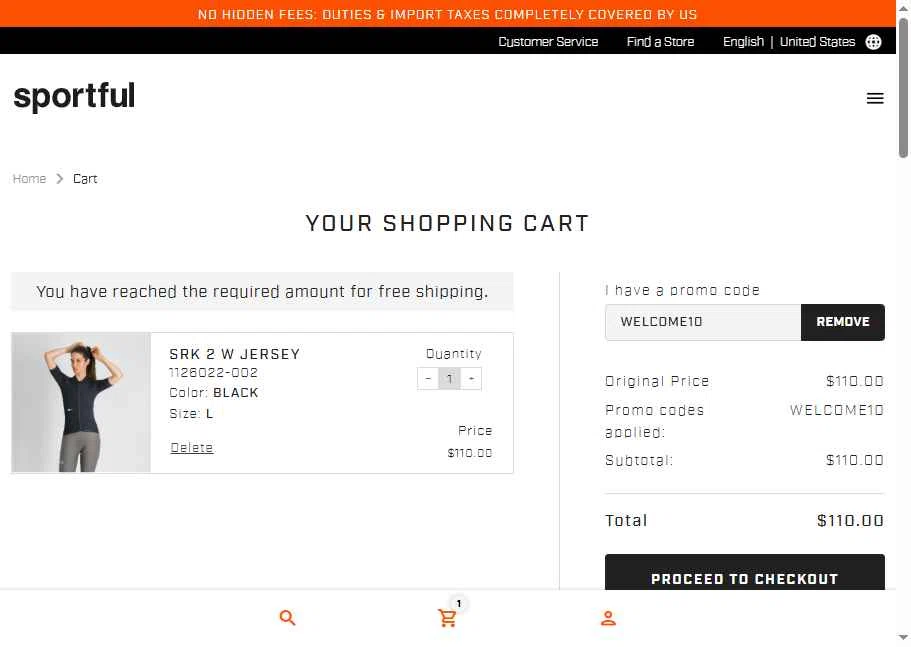Decrease quantity with minus button
This screenshot has height=647, width=911.
pyautogui.click(x=428, y=379)
